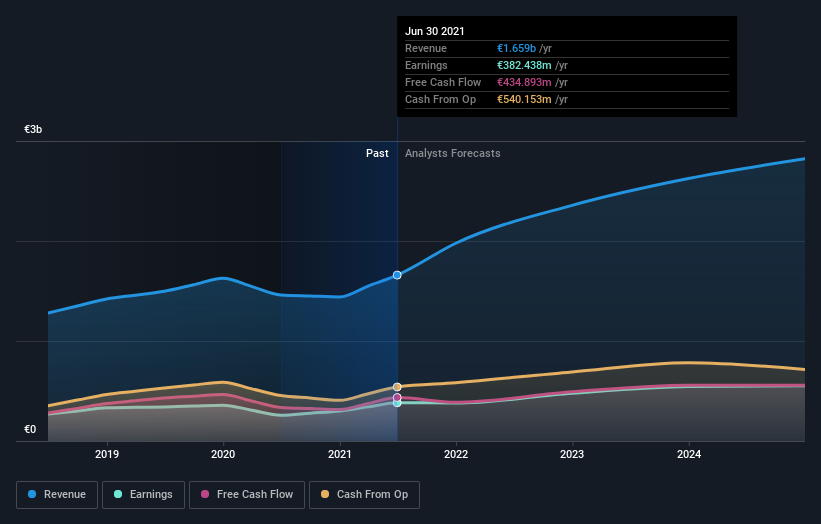Click the €382.438m earnings value

tap(524, 65)
